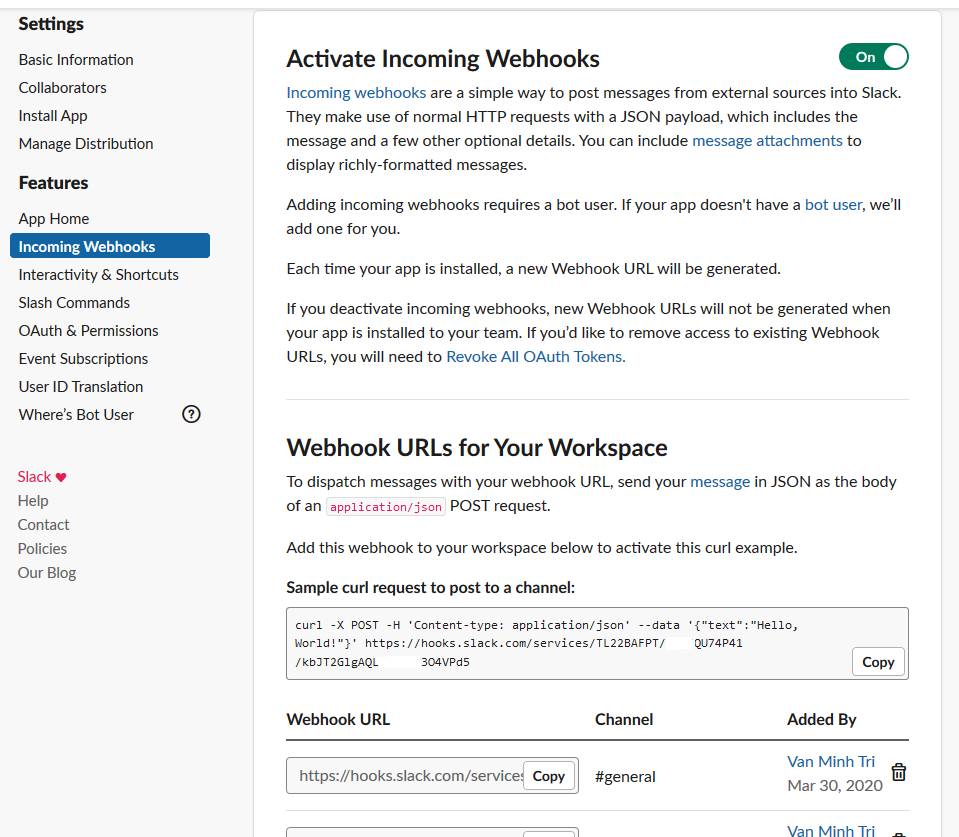This screenshot has width=959, height=837.
Task: Open the Manage Distribution page
Action: (85, 143)
